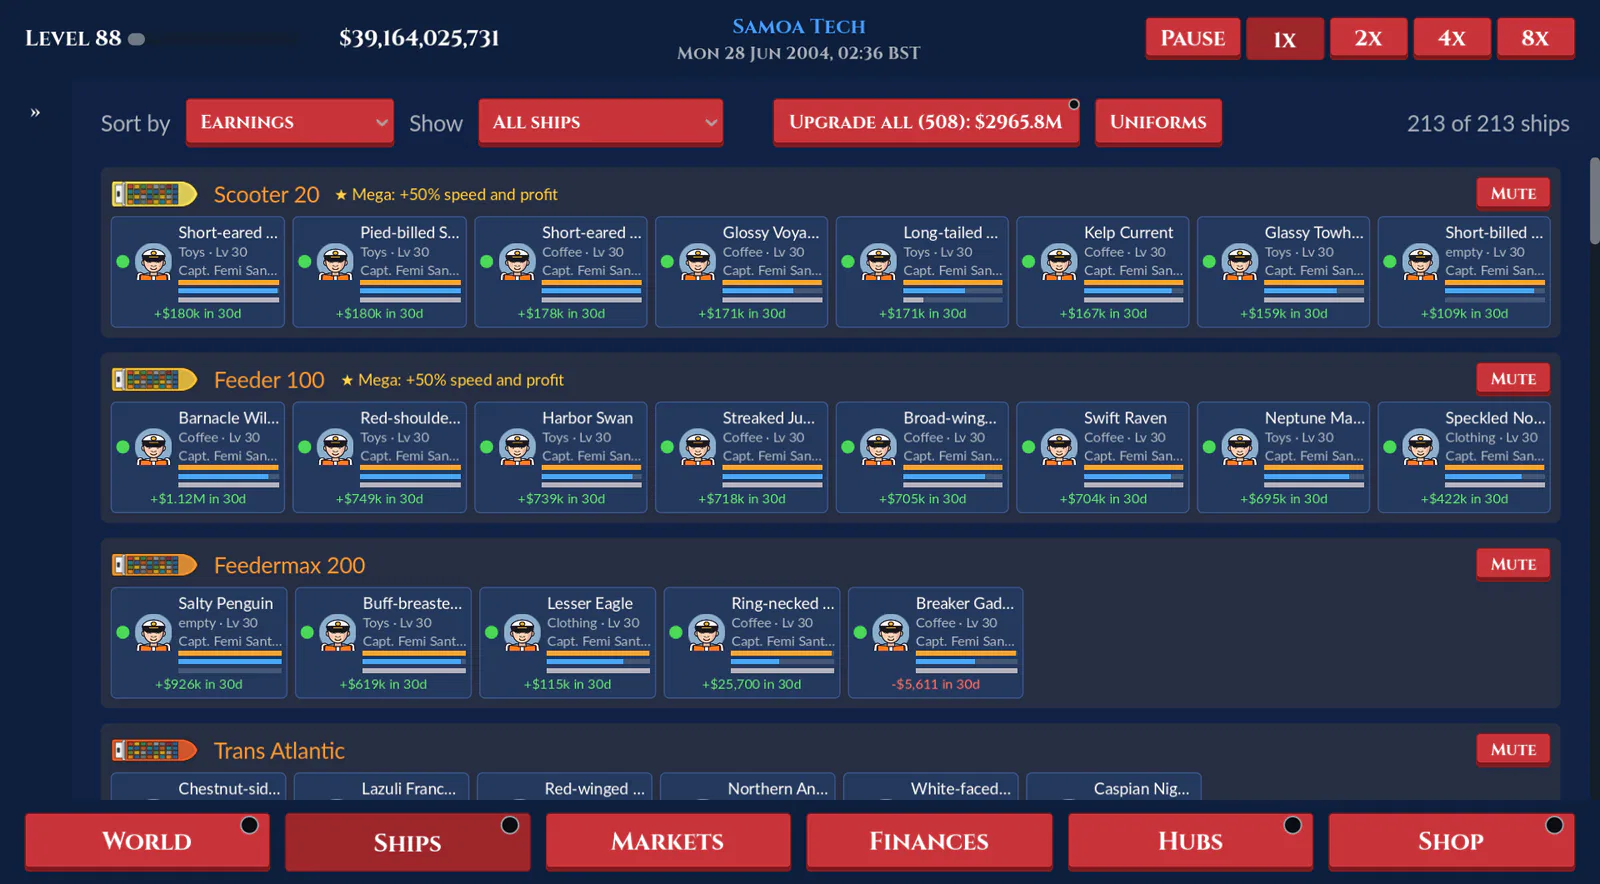Click the star icon beside Scooter 20 Mega bonus

tap(341, 195)
